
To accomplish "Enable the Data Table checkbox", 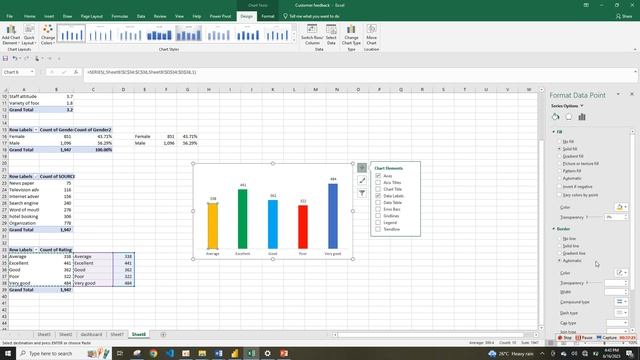I will [x=378, y=202].
